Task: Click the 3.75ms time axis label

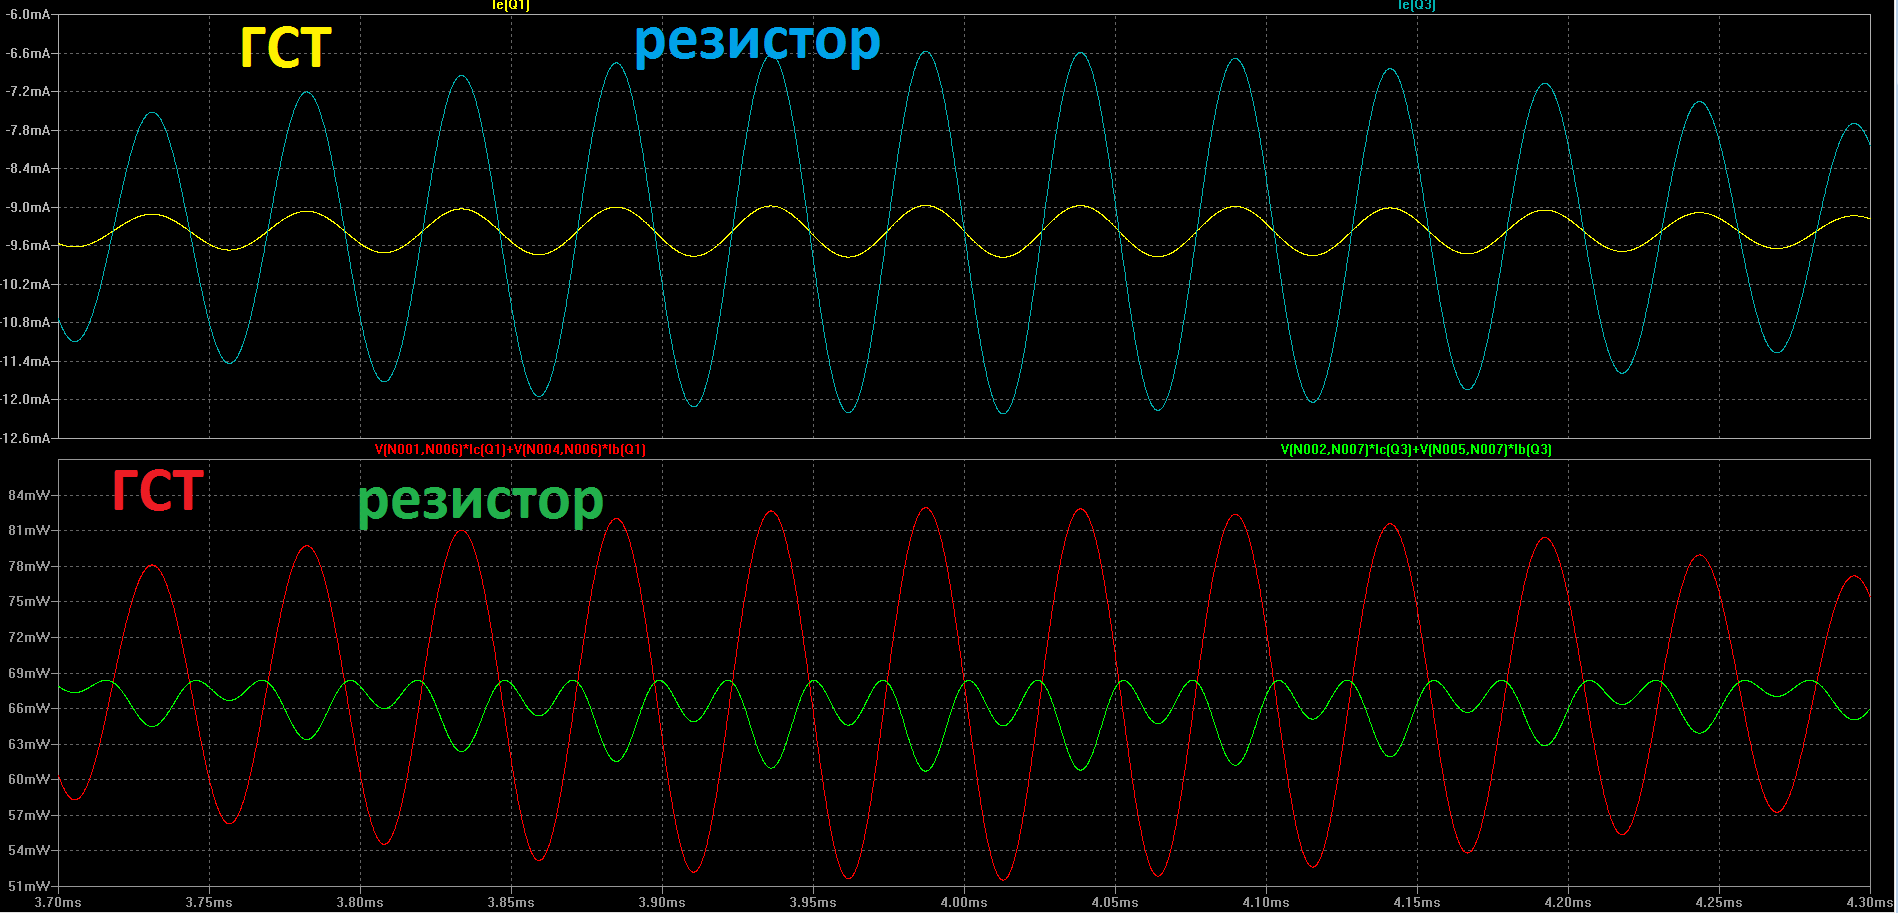Action: tap(209, 902)
